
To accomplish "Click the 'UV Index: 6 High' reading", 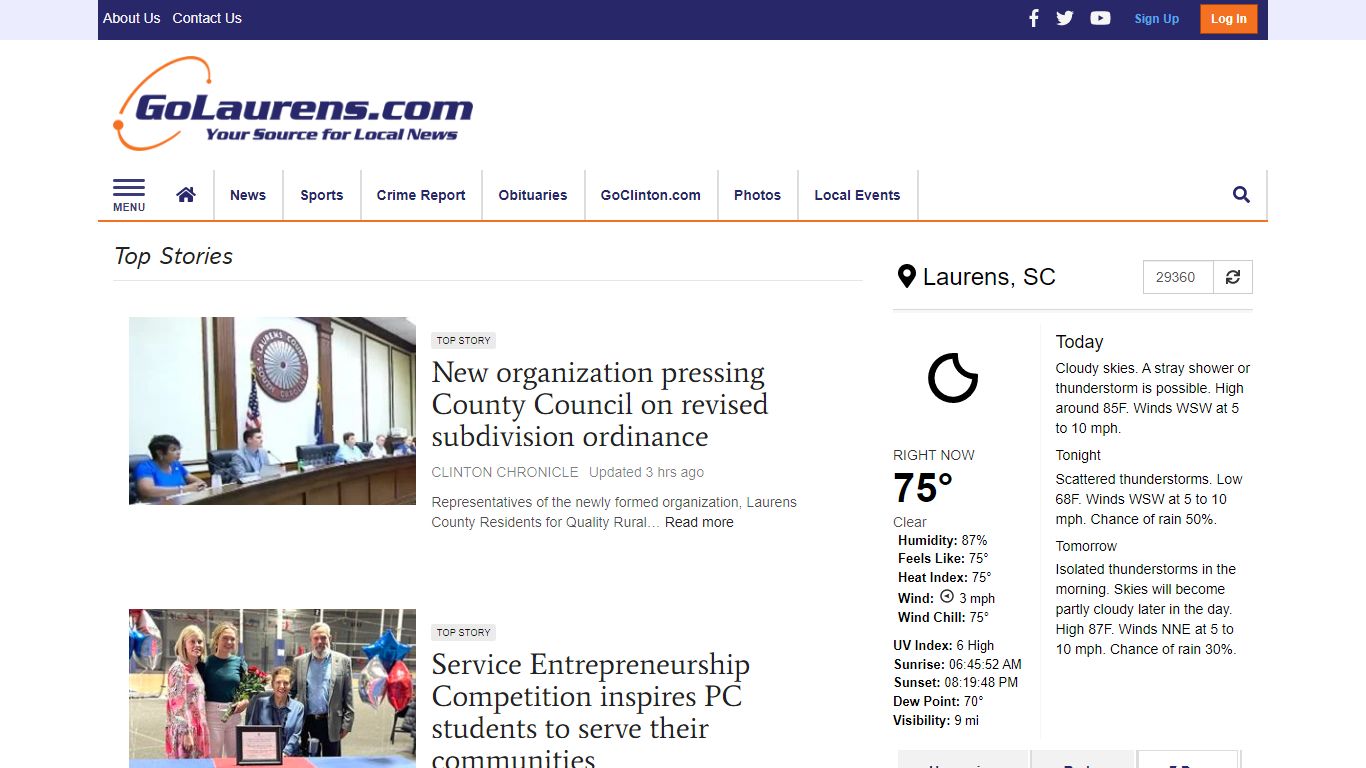I will pos(943,645).
